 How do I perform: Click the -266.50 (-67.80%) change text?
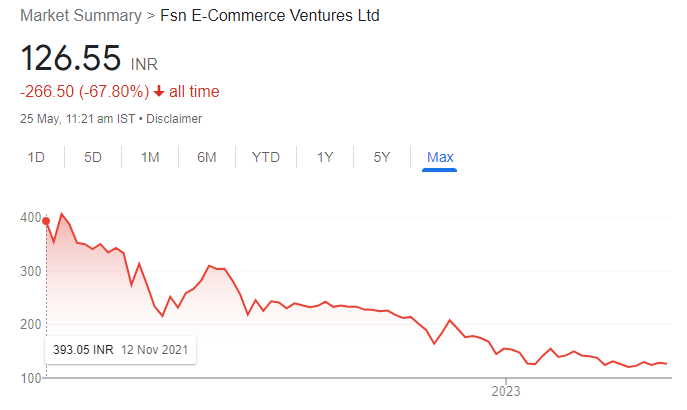[x=85, y=92]
